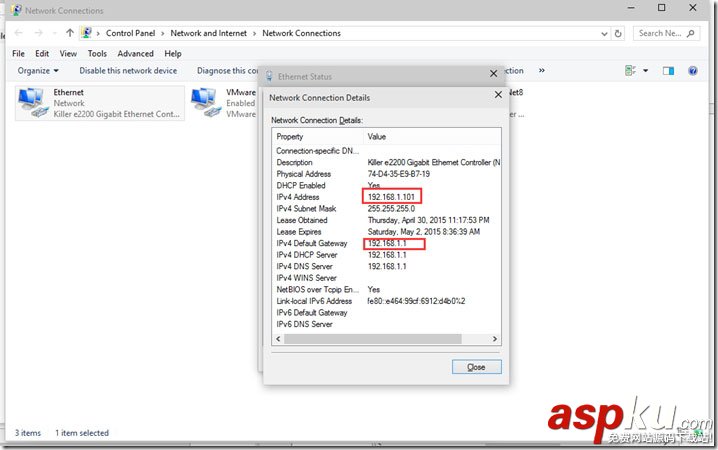Image resolution: width=718 pixels, height=450 pixels.
Task: Open the help question mark icon
Action: coord(693,70)
